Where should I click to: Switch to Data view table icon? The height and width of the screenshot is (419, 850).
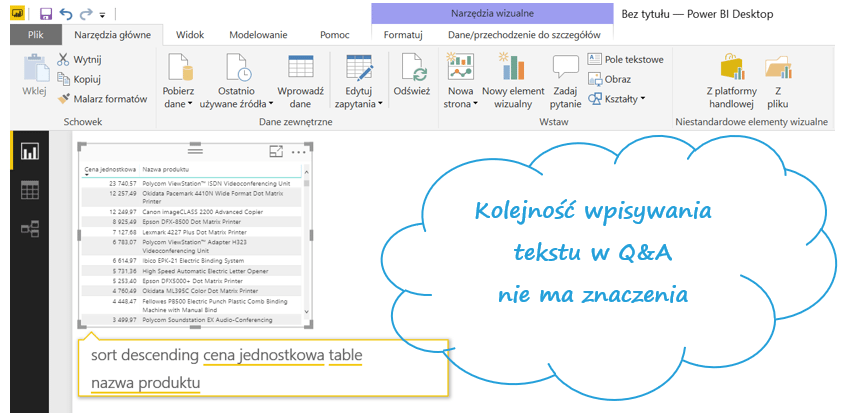pos(30,190)
